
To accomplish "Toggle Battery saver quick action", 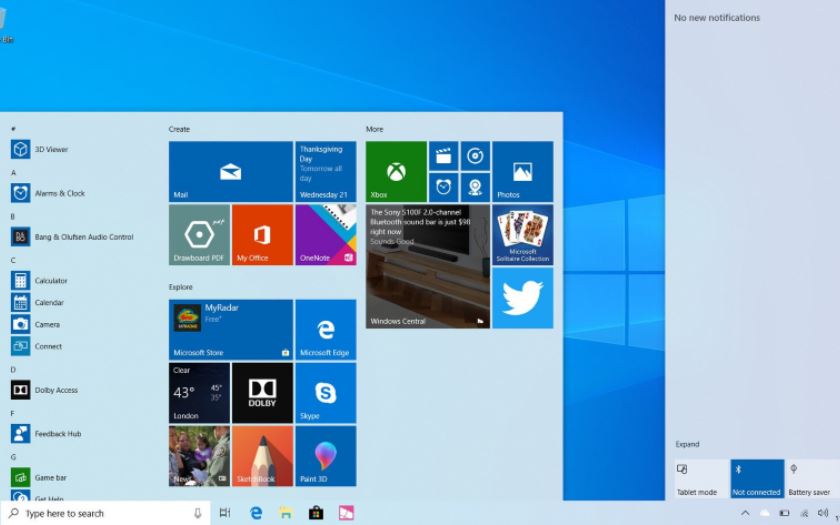I will [x=813, y=479].
